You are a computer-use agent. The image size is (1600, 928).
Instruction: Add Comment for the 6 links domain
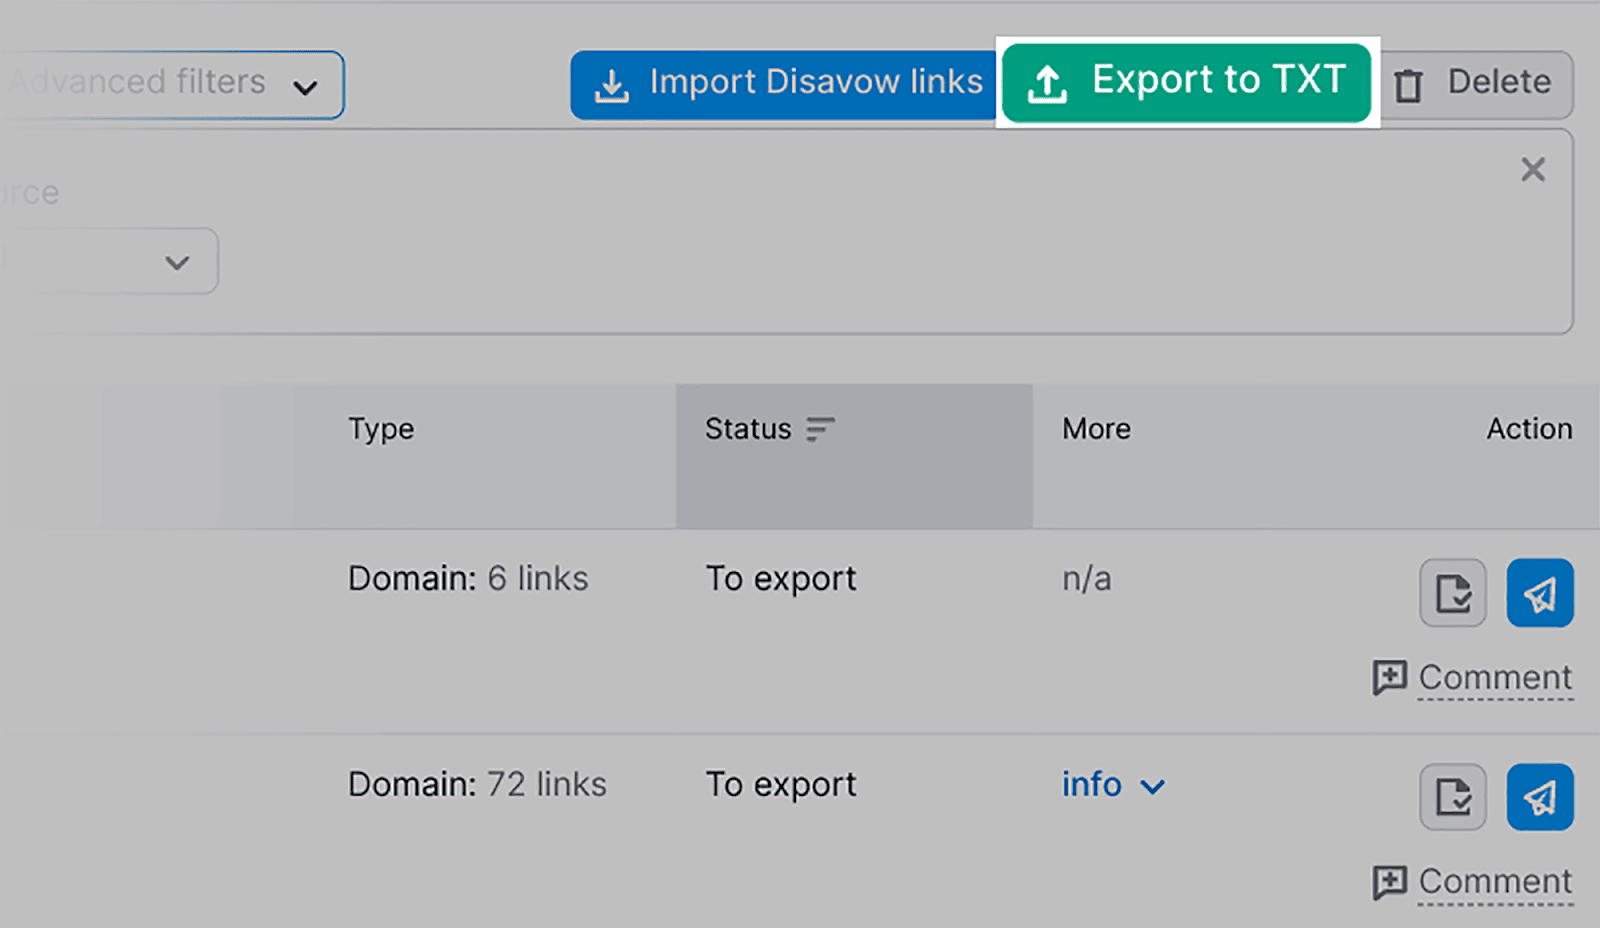[x=1495, y=678]
